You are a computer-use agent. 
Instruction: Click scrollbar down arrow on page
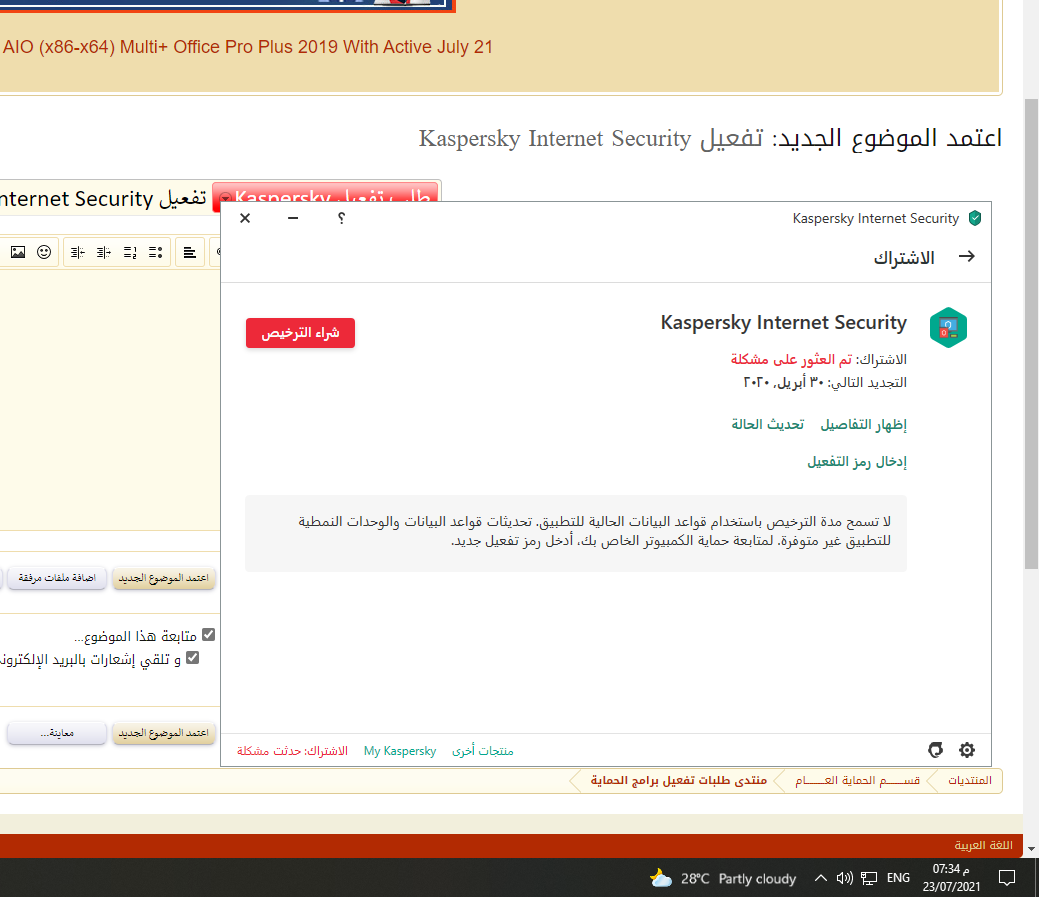(x=1031, y=849)
